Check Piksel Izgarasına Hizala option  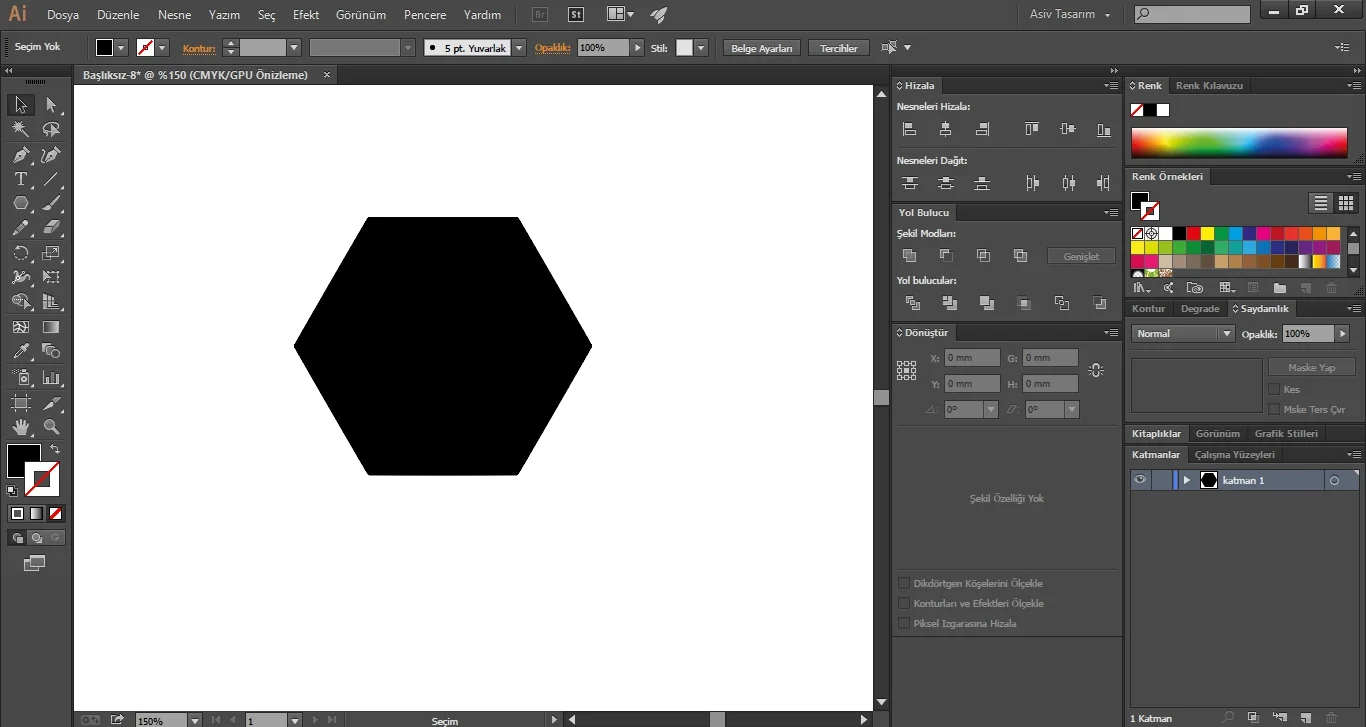904,623
